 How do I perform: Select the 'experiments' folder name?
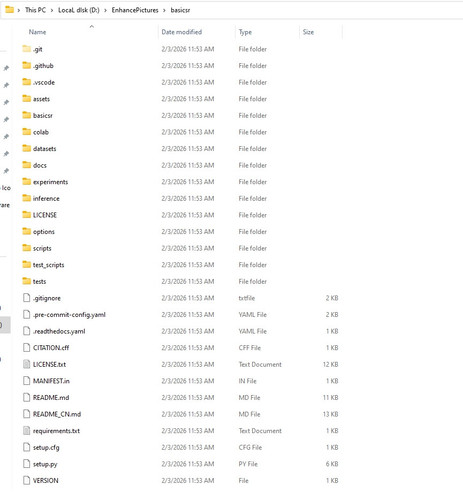50,182
